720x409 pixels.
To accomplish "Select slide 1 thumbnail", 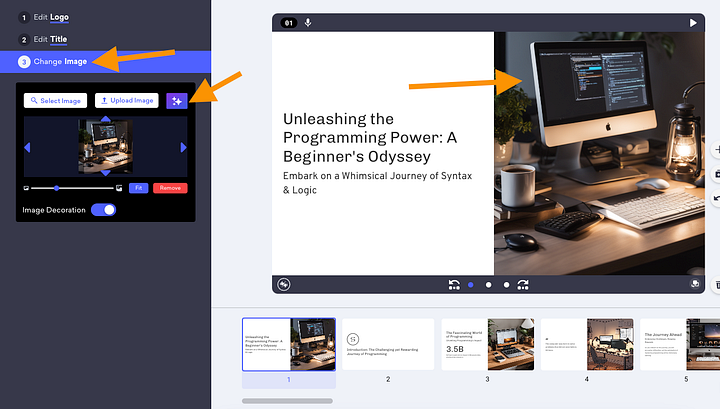I will pyautogui.click(x=289, y=344).
